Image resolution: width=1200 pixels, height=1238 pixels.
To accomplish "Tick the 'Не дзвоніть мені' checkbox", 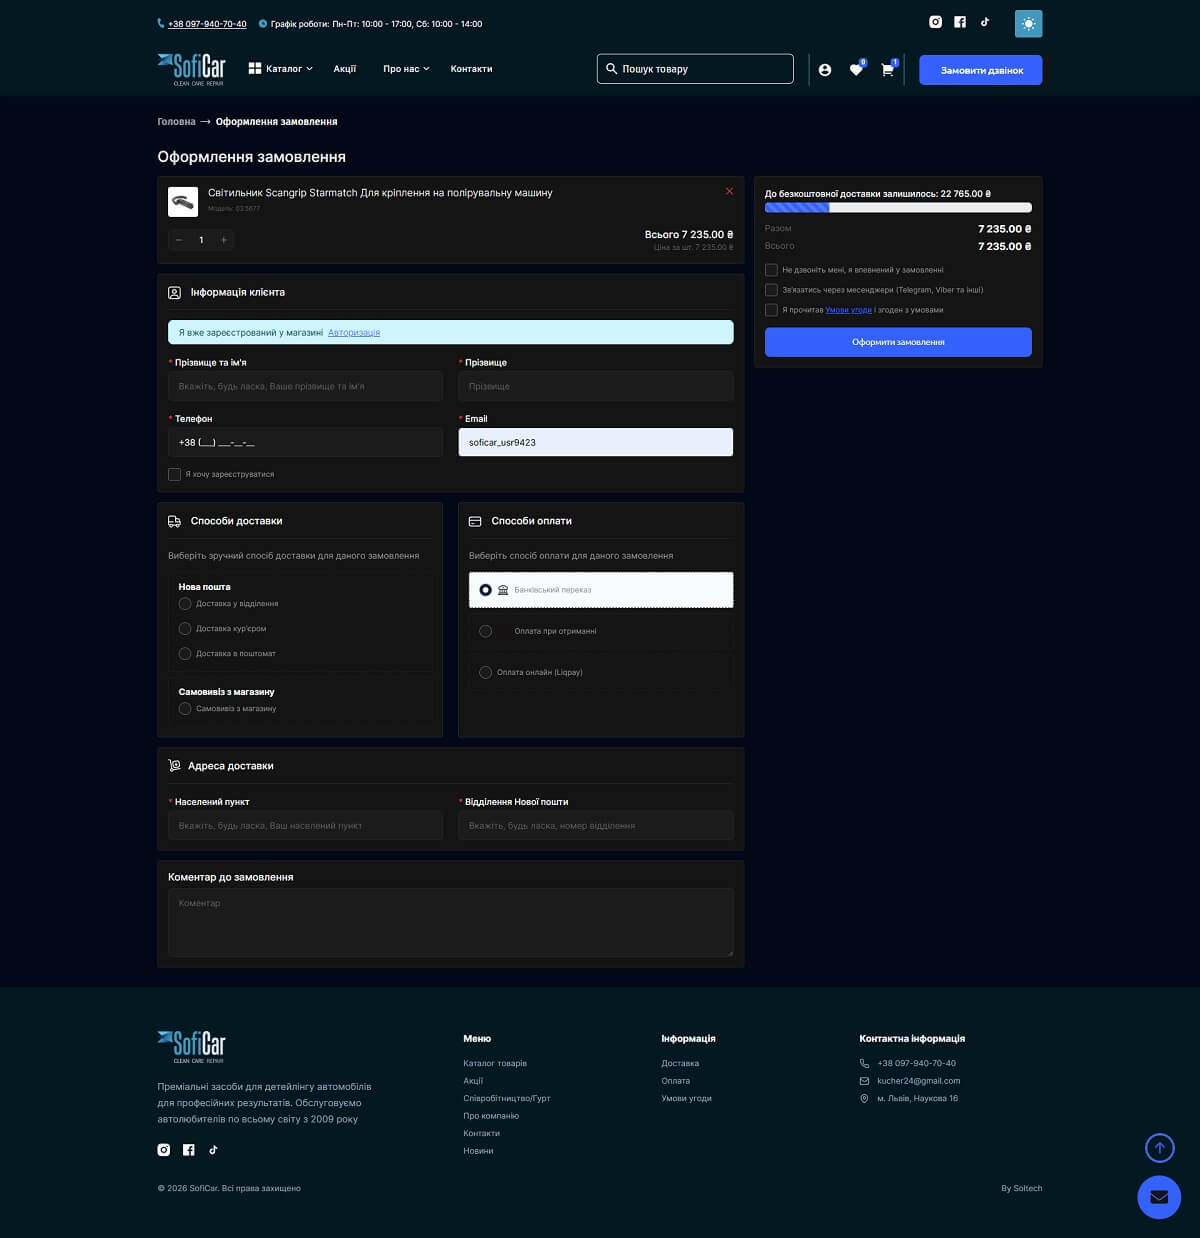I will [x=771, y=270].
